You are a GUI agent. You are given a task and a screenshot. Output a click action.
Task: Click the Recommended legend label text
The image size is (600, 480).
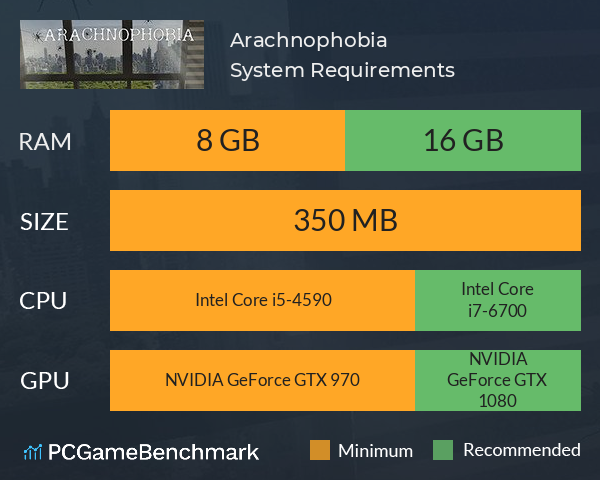click(522, 450)
